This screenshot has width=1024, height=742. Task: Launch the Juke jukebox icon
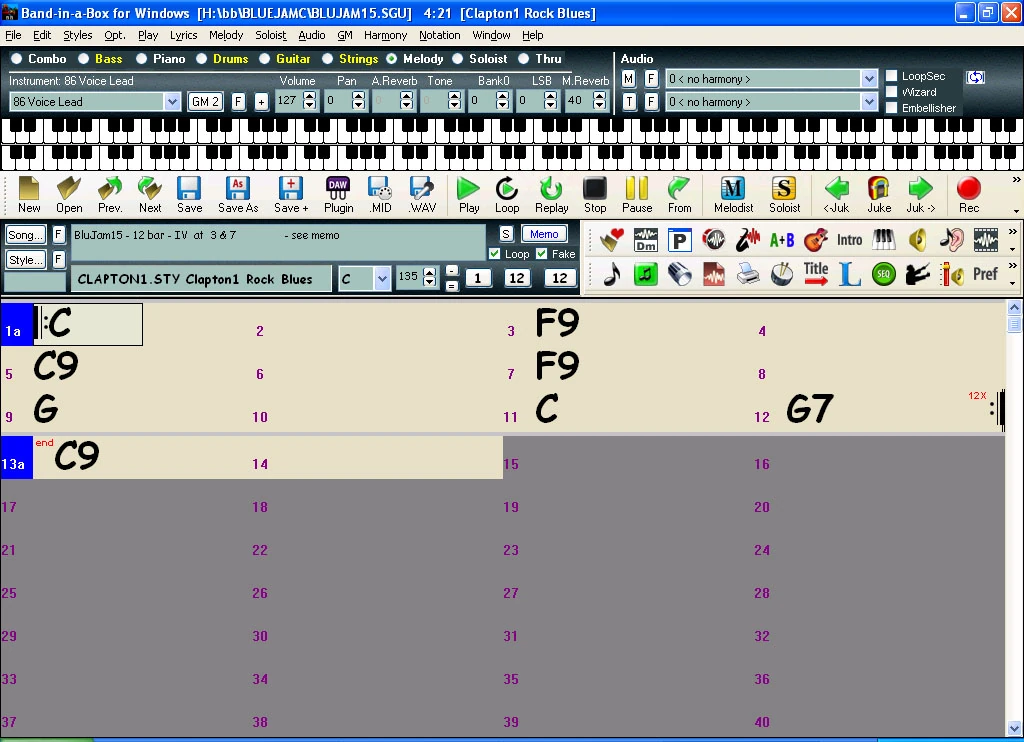click(878, 195)
